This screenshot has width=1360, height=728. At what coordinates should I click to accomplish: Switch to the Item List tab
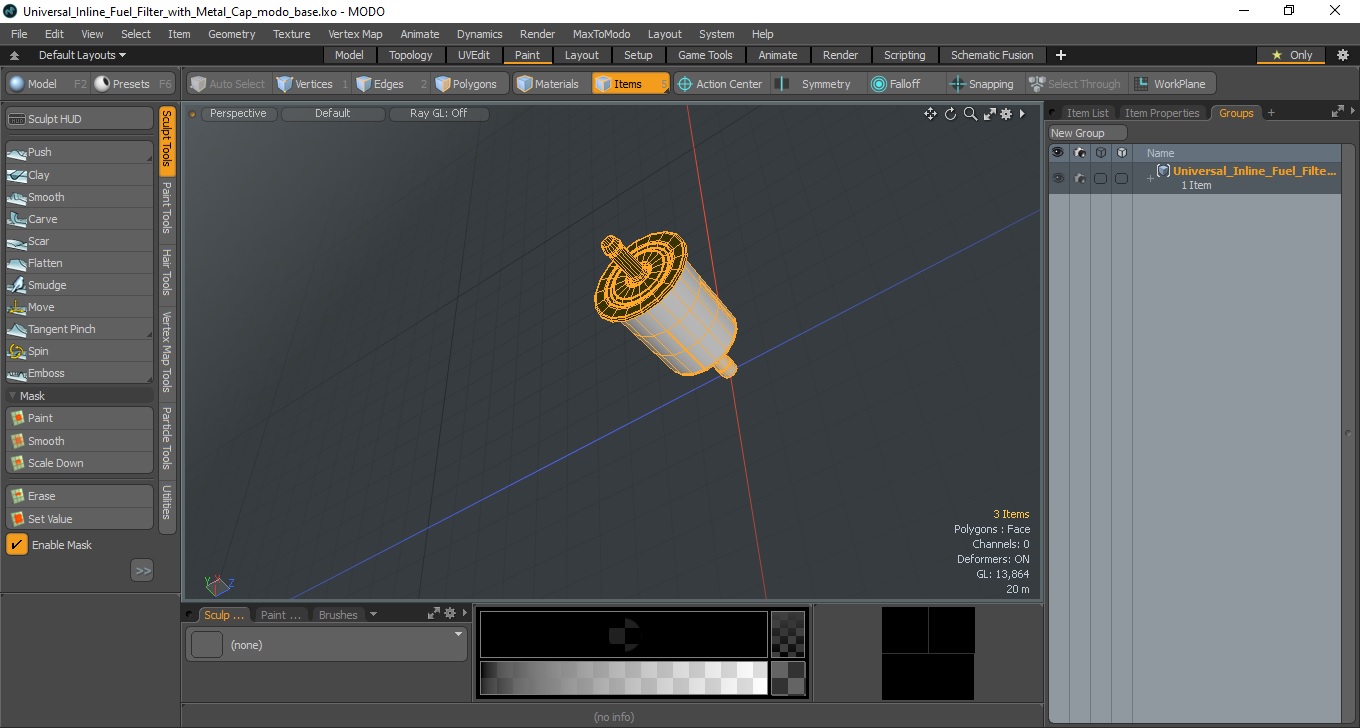tap(1086, 113)
